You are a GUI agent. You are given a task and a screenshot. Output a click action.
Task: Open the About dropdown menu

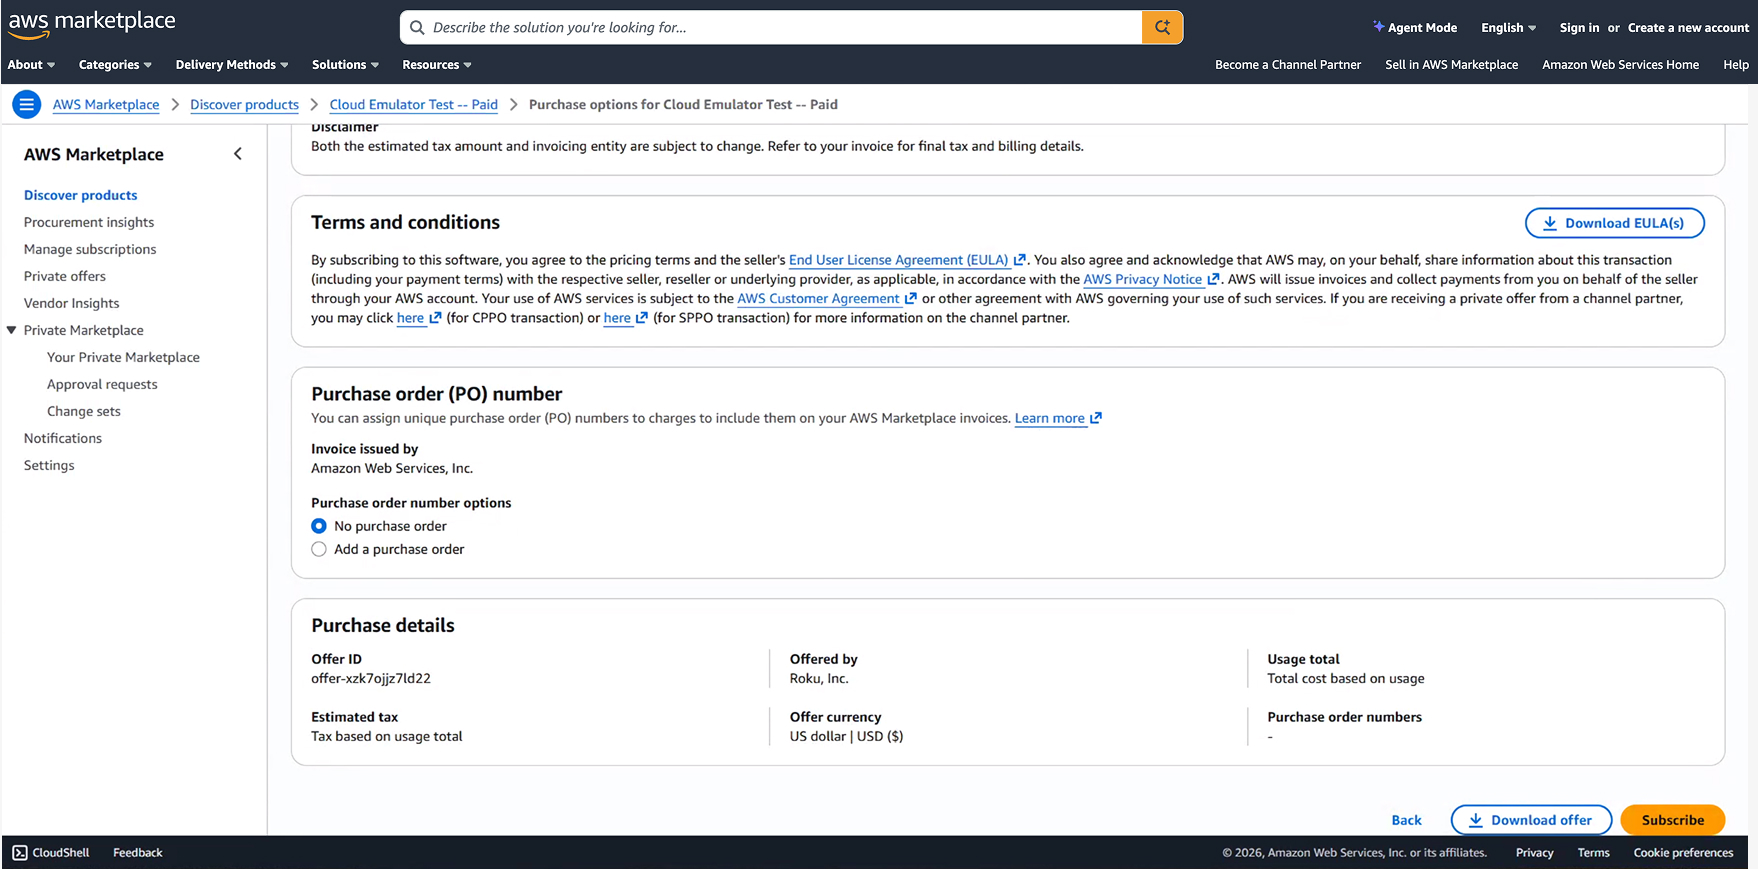[32, 65]
